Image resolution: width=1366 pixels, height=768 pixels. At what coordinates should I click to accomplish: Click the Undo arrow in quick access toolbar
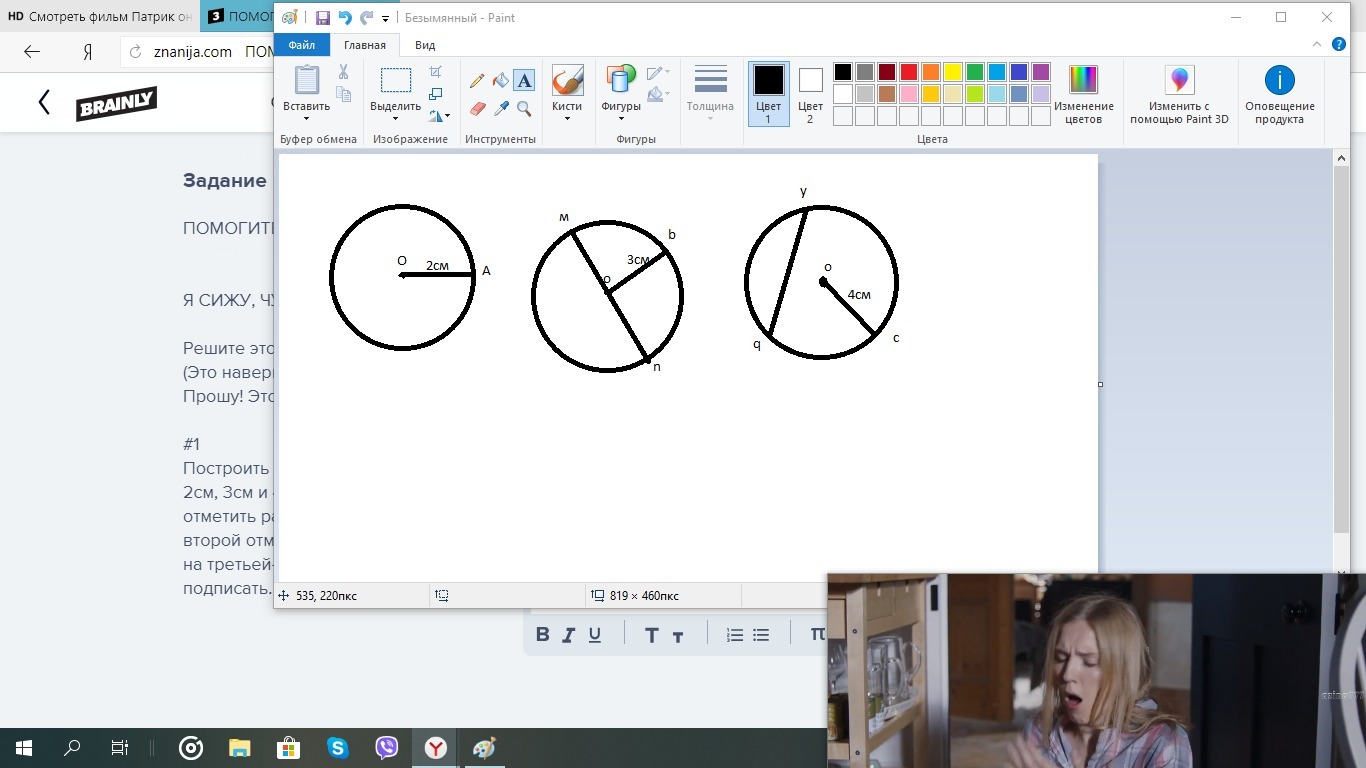pyautogui.click(x=345, y=18)
